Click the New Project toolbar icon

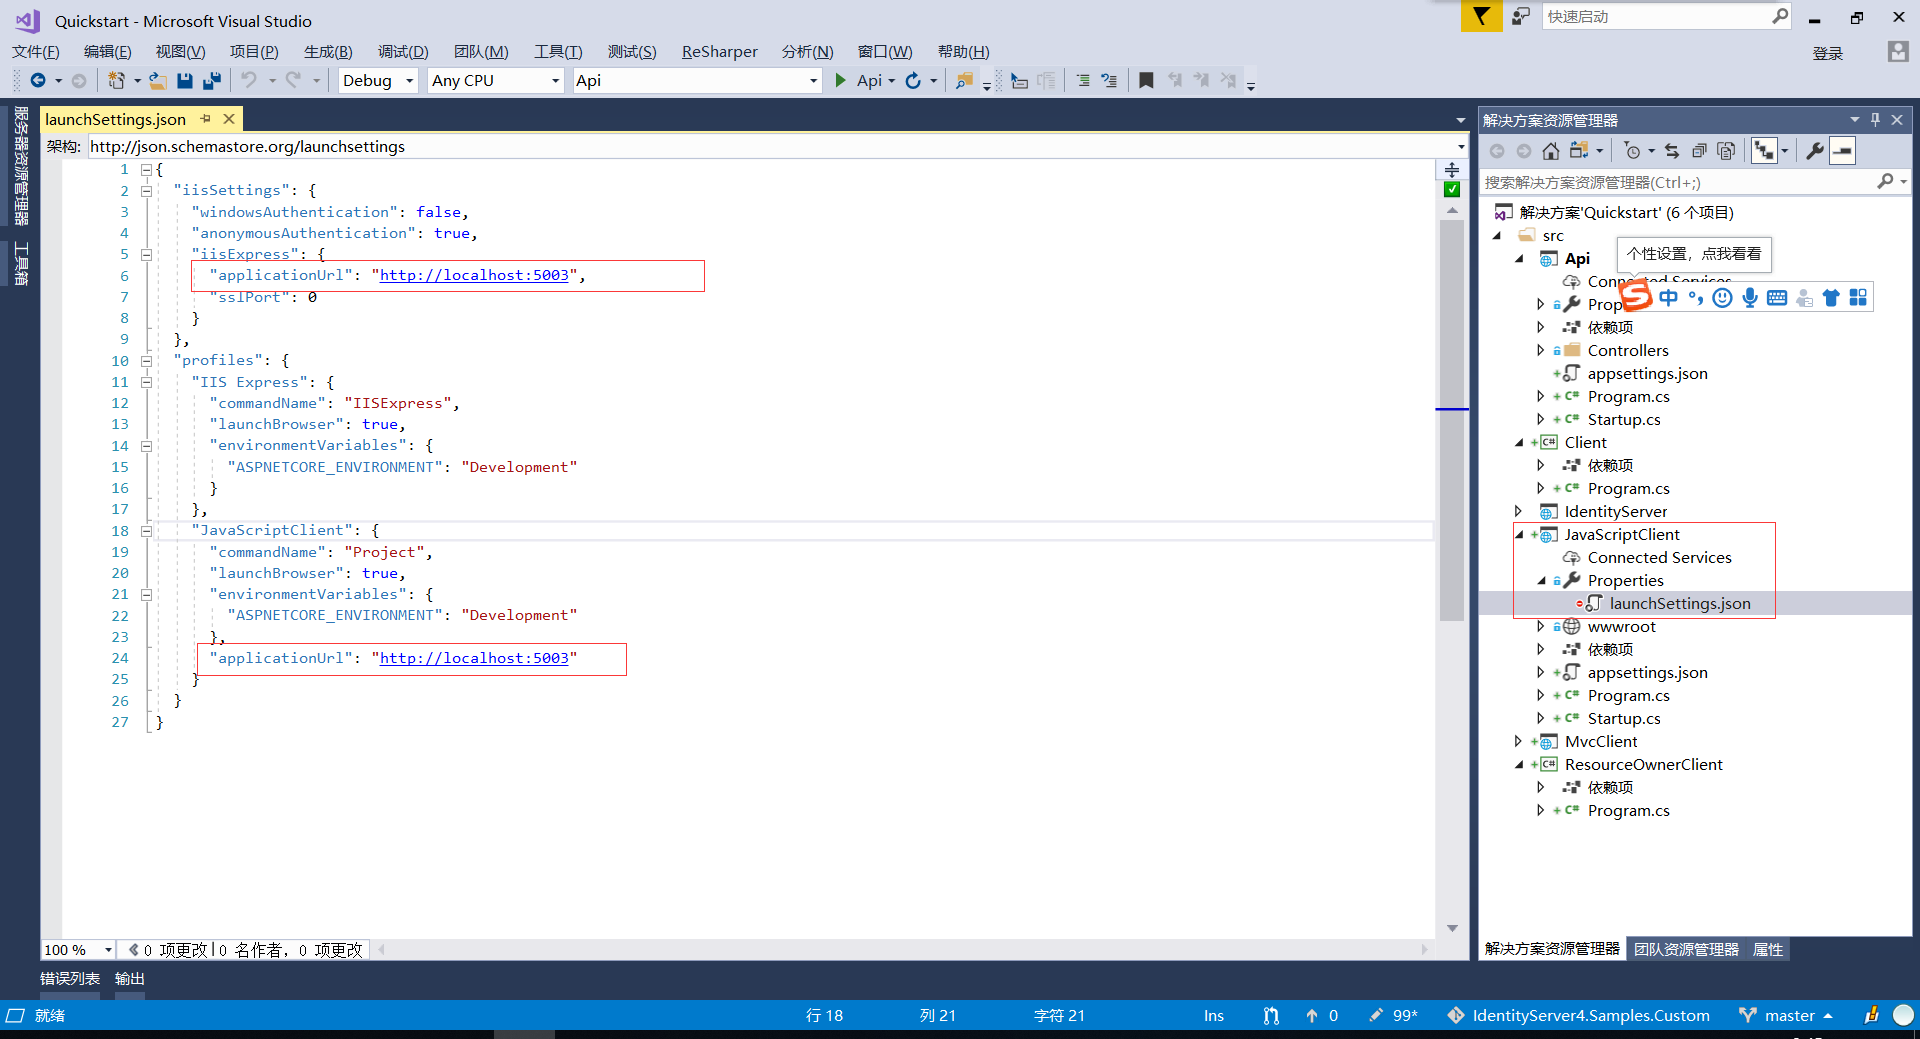pos(116,81)
